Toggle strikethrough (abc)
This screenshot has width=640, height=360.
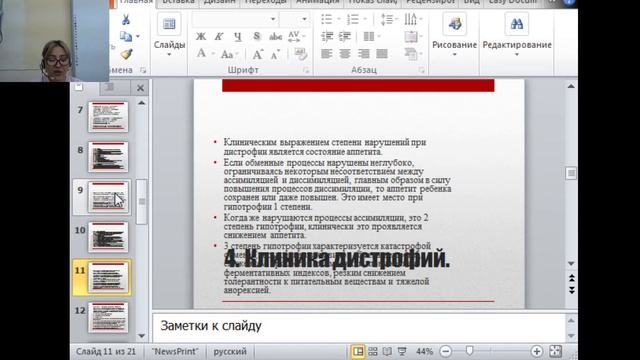pyautogui.click(x=276, y=36)
